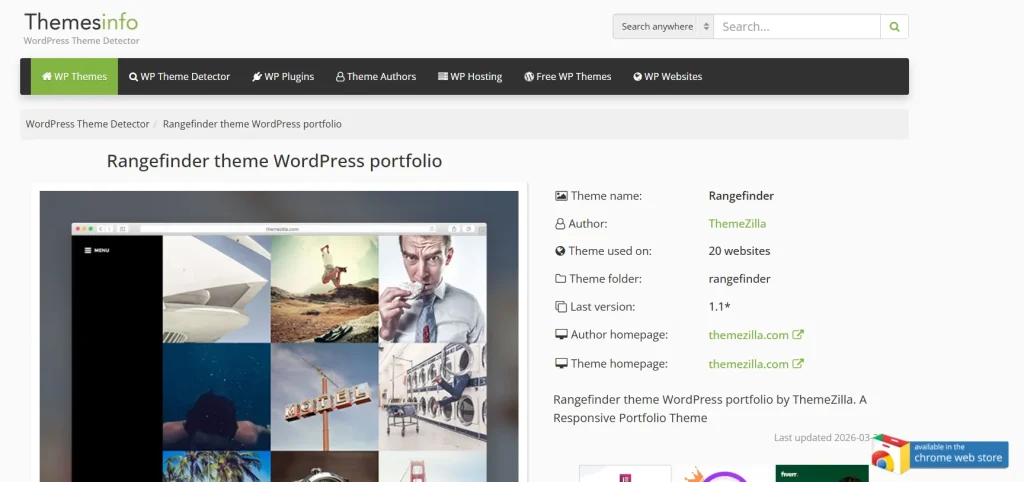The width and height of the screenshot is (1024, 482).
Task: Click the Themesinfo logo
Action: (x=81, y=22)
